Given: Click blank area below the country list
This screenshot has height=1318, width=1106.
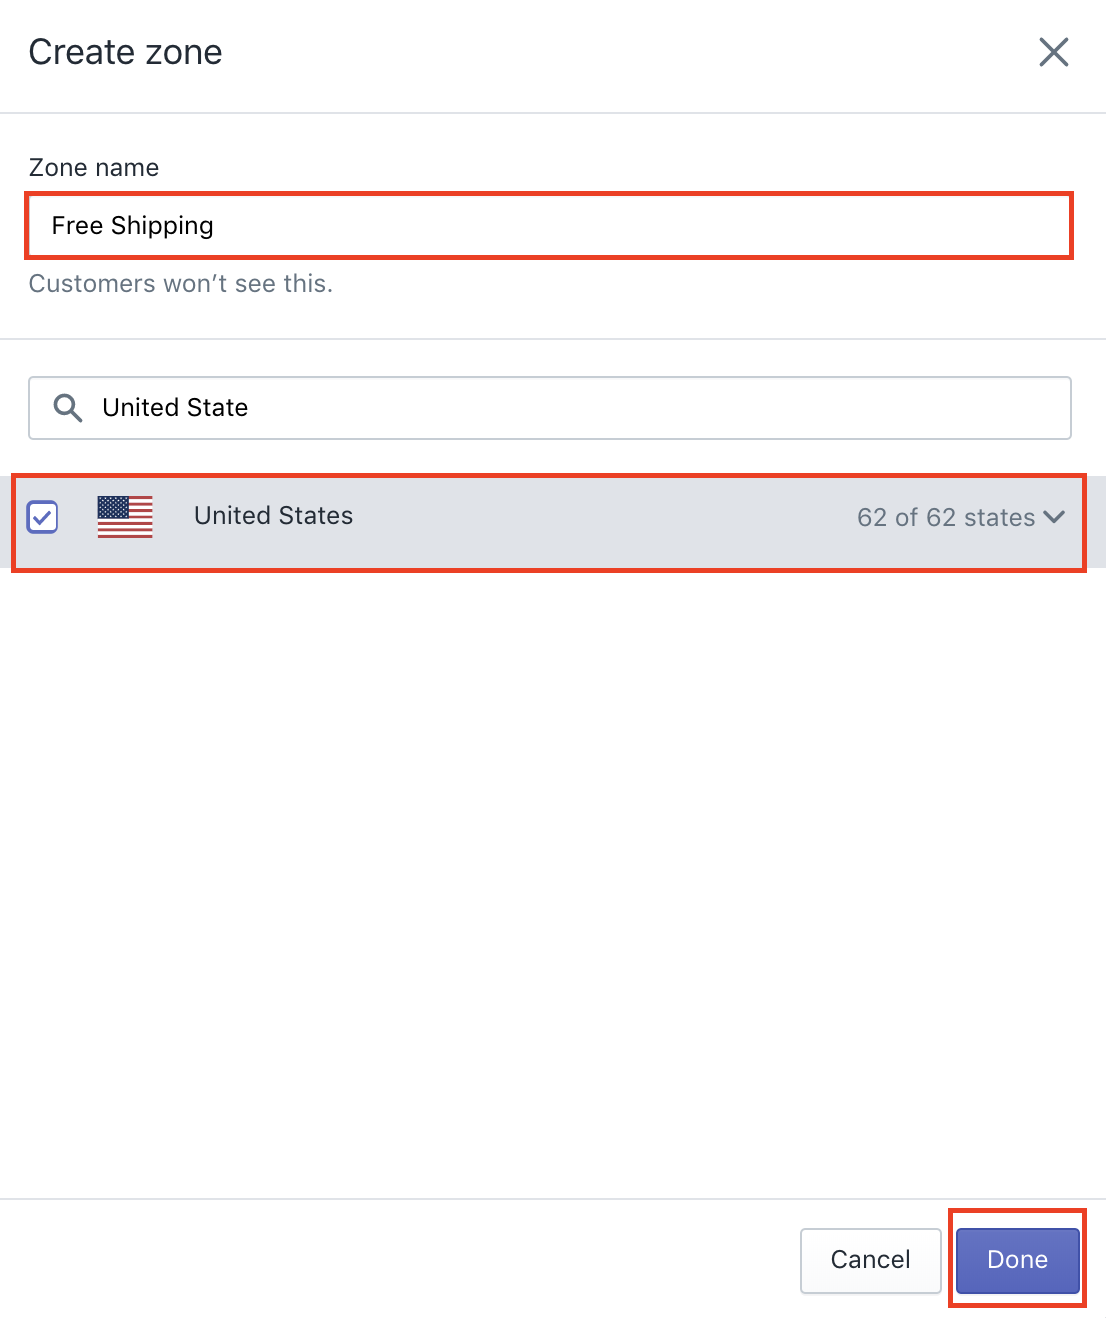Looking at the screenshot, I should click(550, 850).
